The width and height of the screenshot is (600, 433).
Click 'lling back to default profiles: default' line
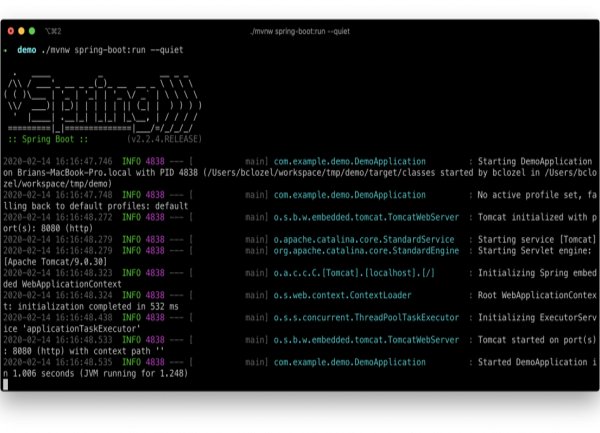pos(96,206)
